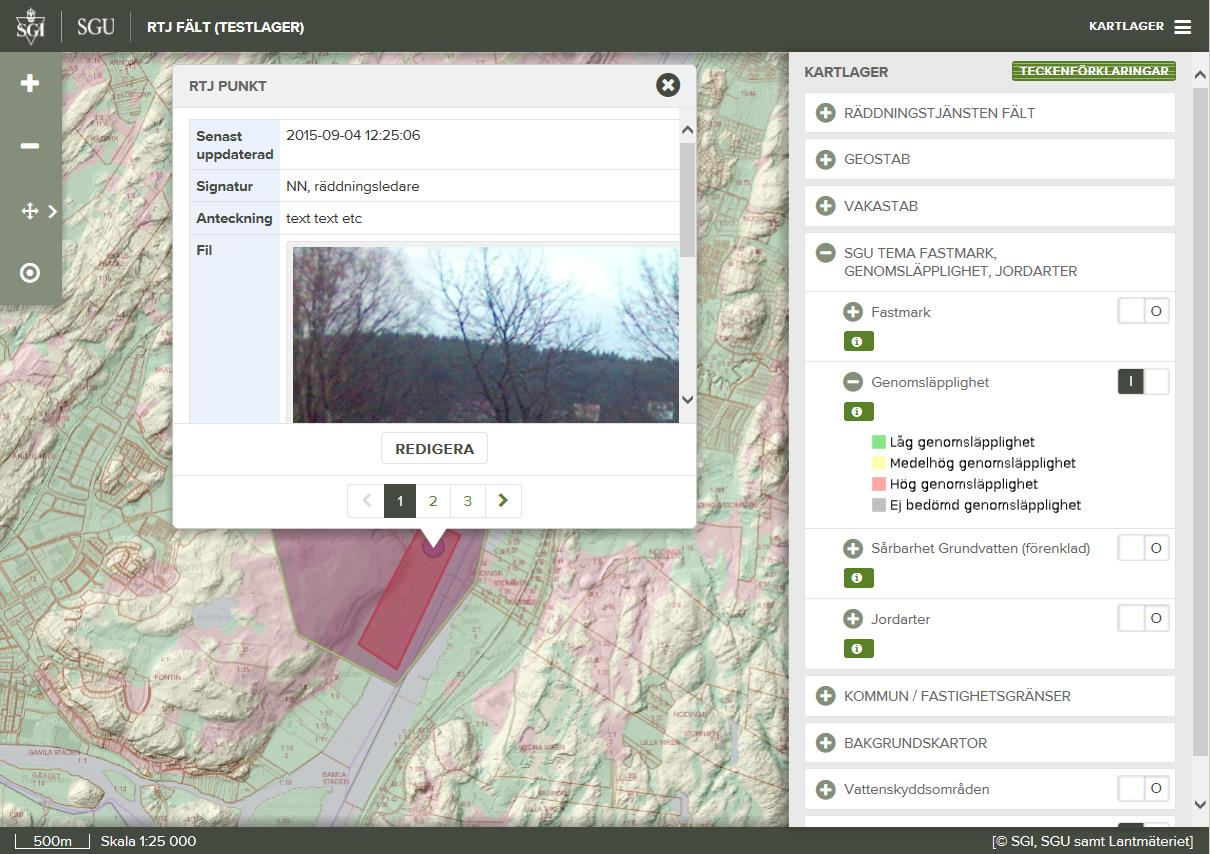The height and width of the screenshot is (854, 1210).
Task: Select the purple RTJ point marker
Action: point(433,546)
